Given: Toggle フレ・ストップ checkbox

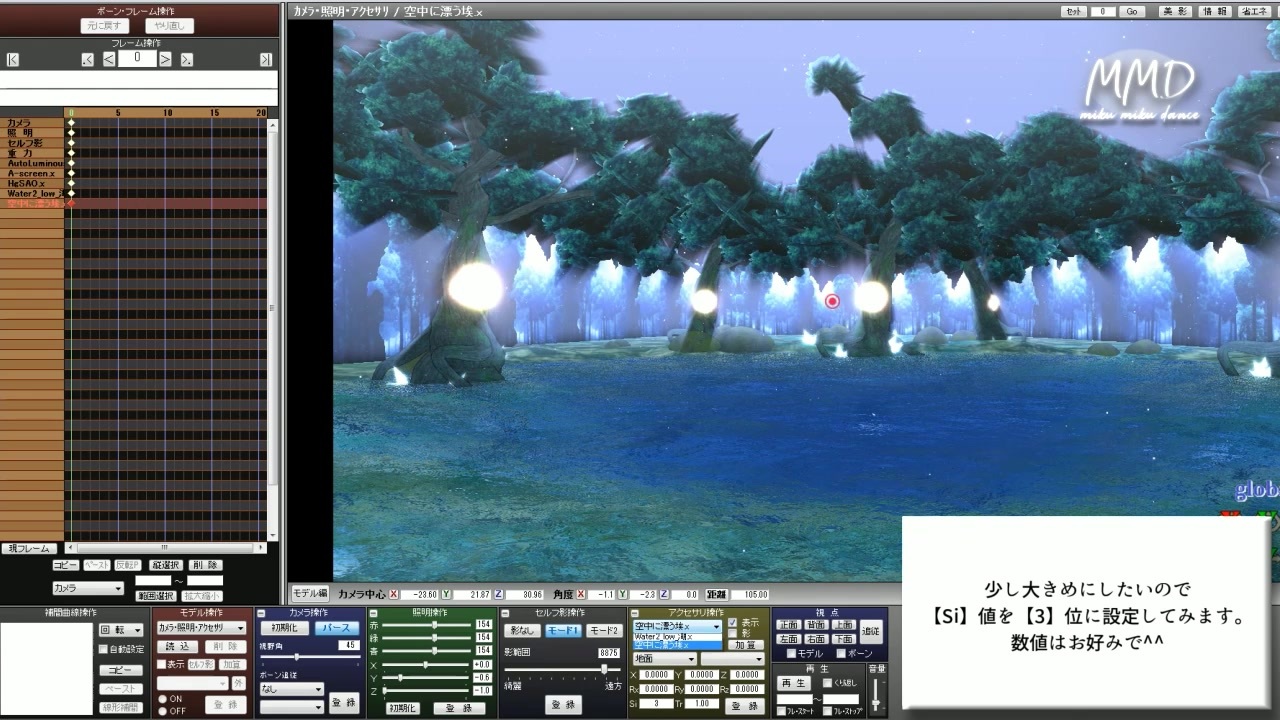Looking at the screenshot, I should 827,711.
